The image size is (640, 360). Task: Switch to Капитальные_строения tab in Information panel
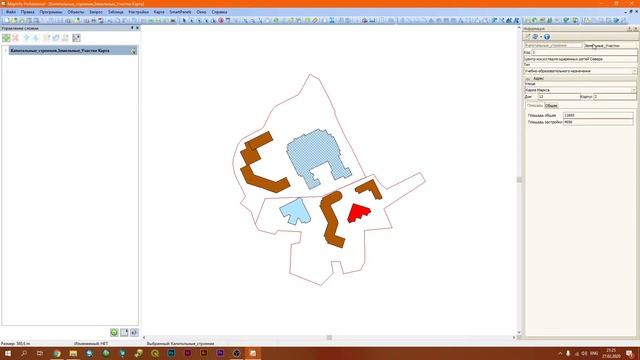click(x=553, y=46)
